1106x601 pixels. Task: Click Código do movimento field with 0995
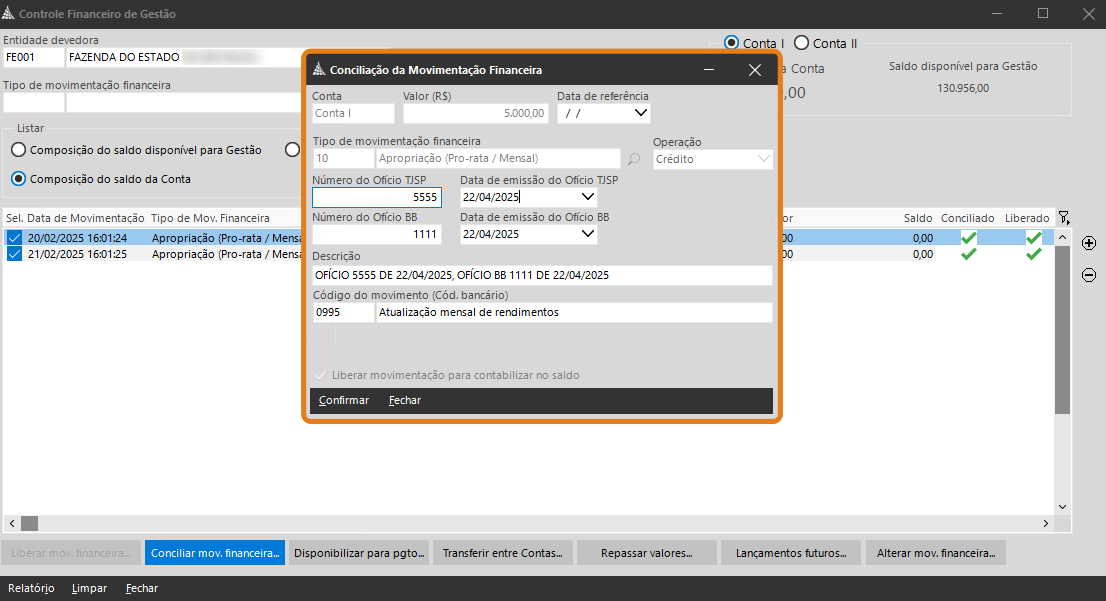(x=344, y=312)
